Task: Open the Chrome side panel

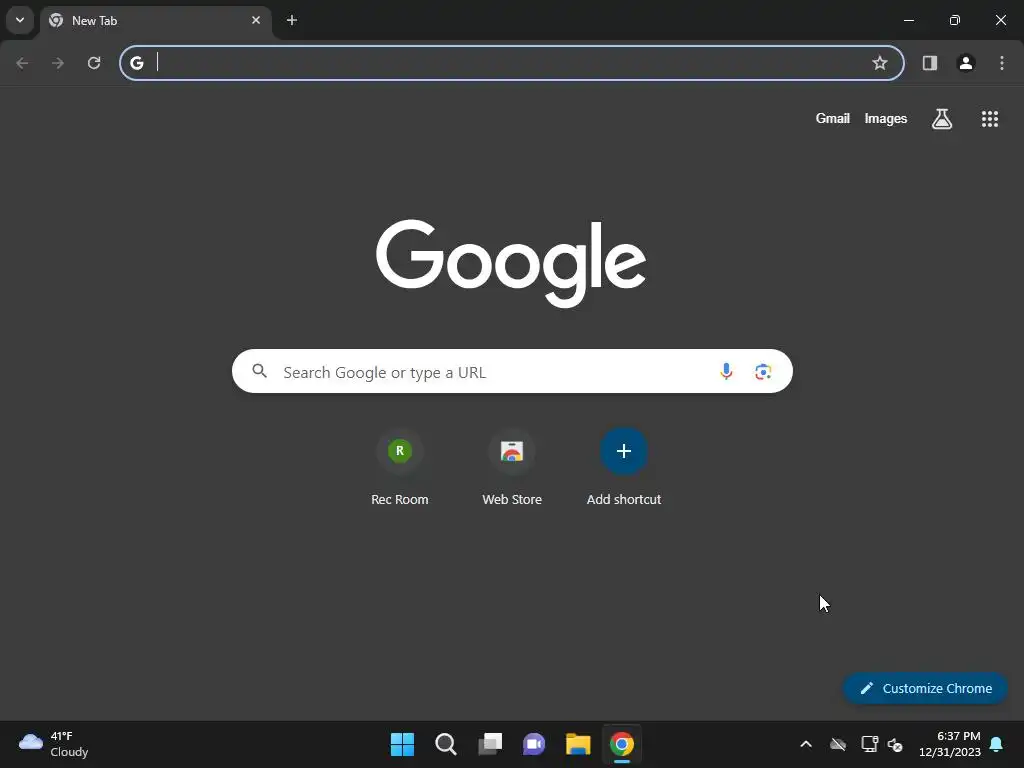Action: pyautogui.click(x=930, y=63)
